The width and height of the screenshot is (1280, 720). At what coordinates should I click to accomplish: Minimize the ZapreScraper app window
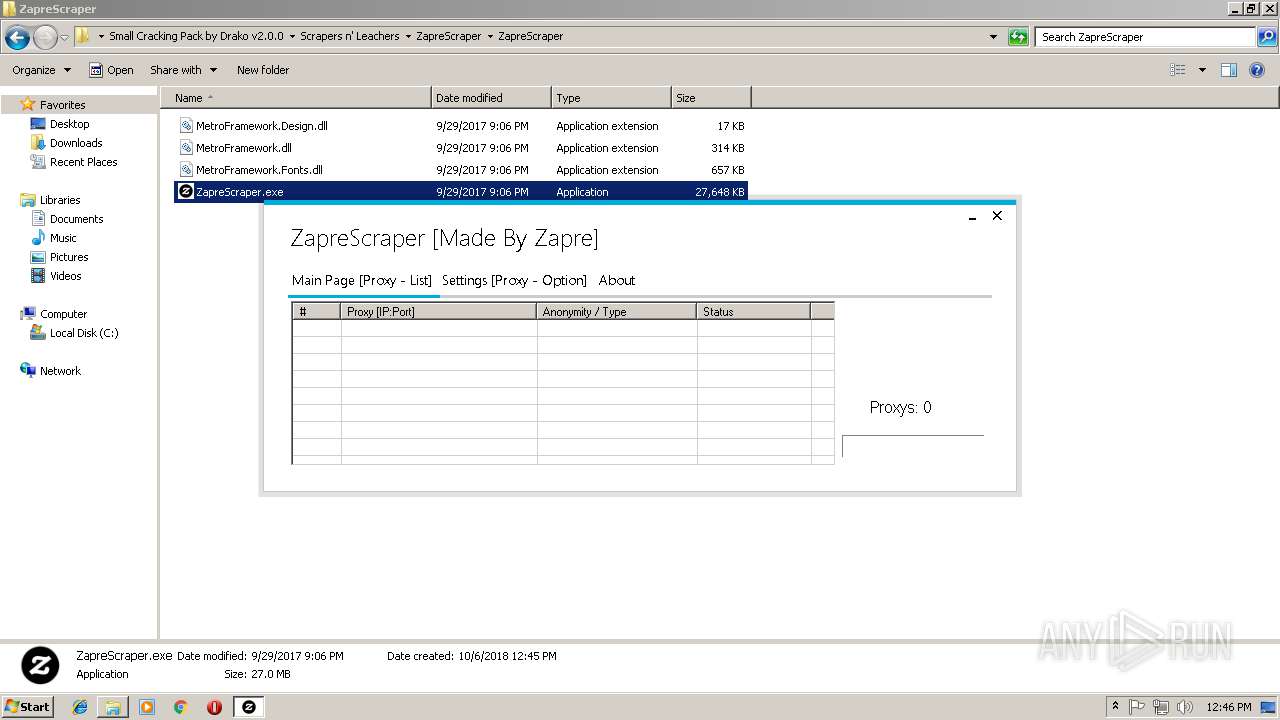pos(972,216)
